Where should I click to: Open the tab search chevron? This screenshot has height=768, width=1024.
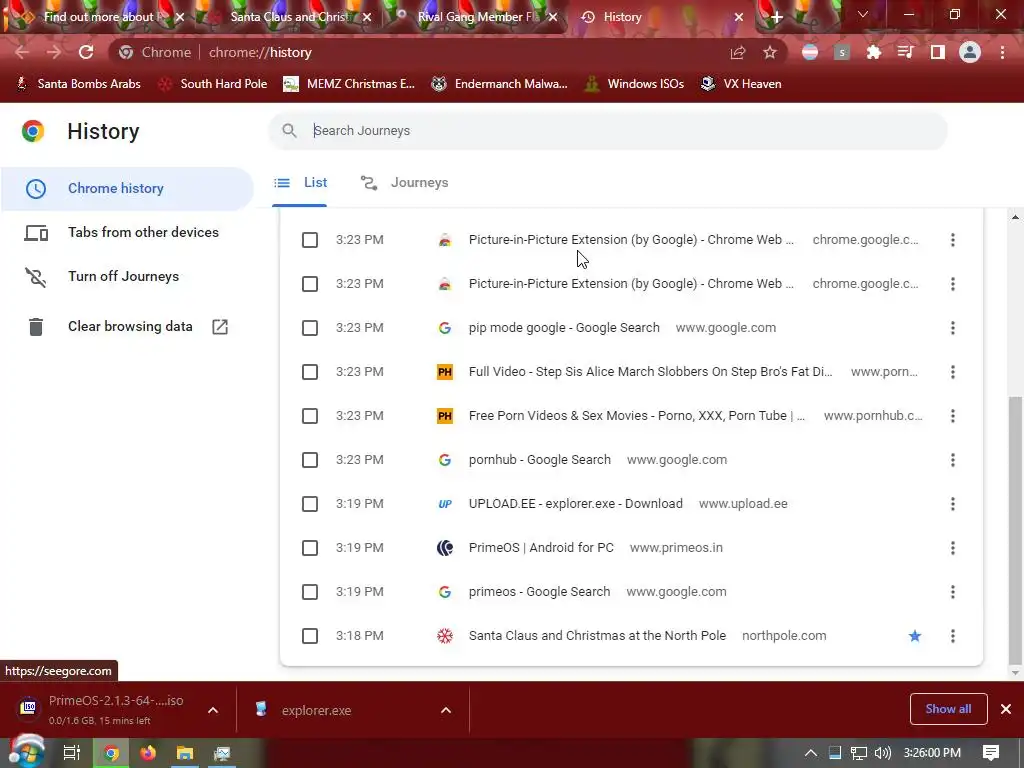click(863, 14)
